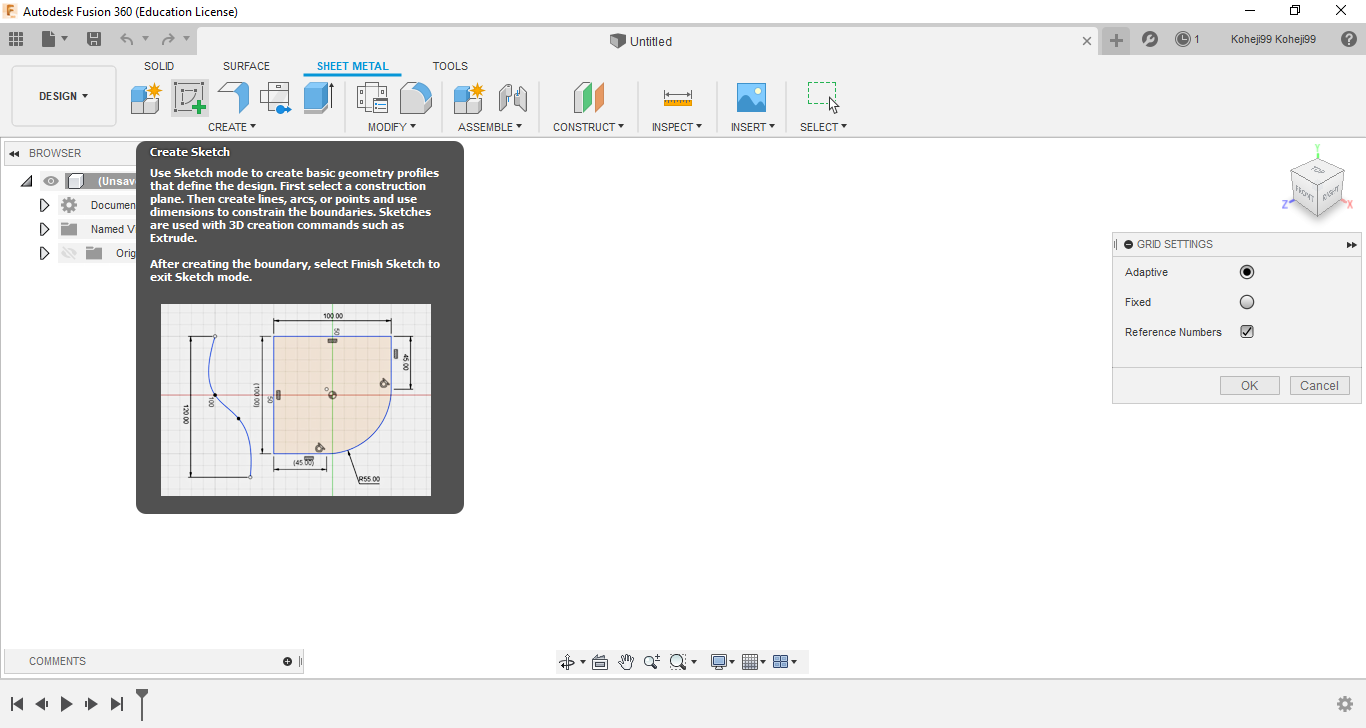The image size is (1366, 728).
Task: Click the Look At tool
Action: pyautogui.click(x=600, y=662)
